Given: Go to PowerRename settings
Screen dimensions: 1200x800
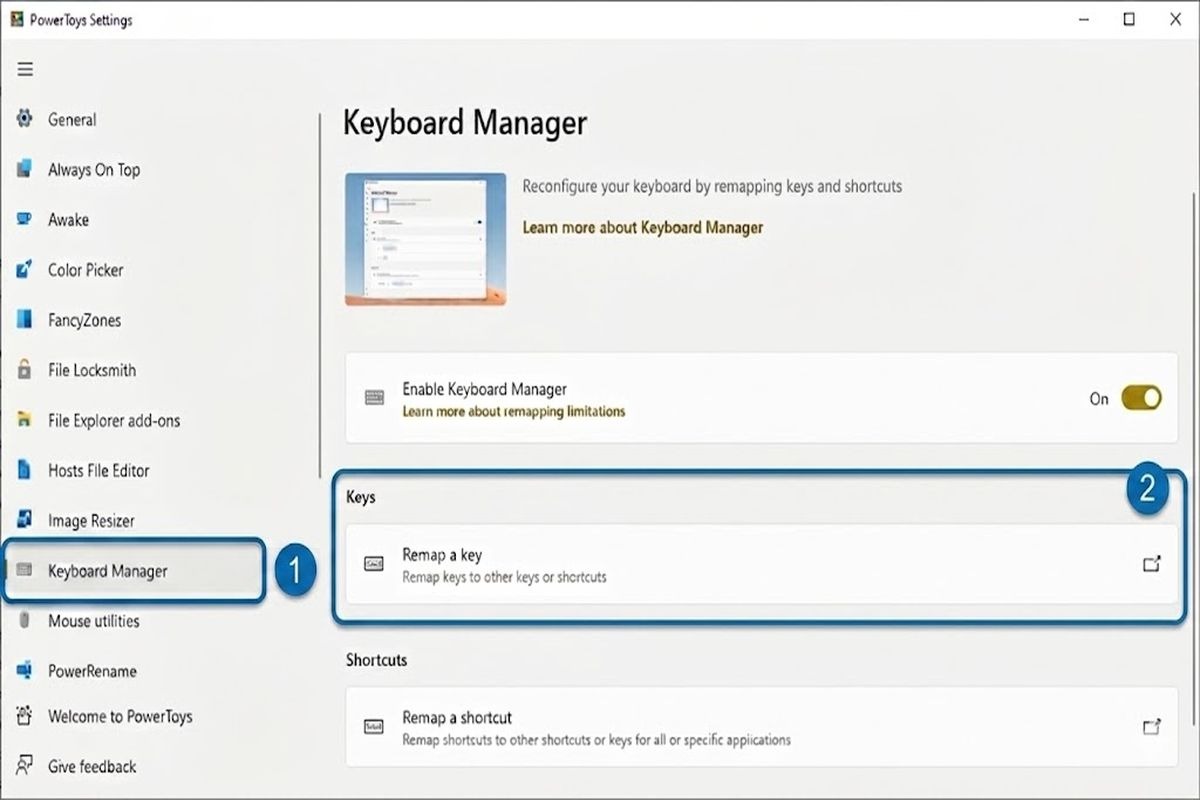Looking at the screenshot, I should pyautogui.click(x=92, y=671).
